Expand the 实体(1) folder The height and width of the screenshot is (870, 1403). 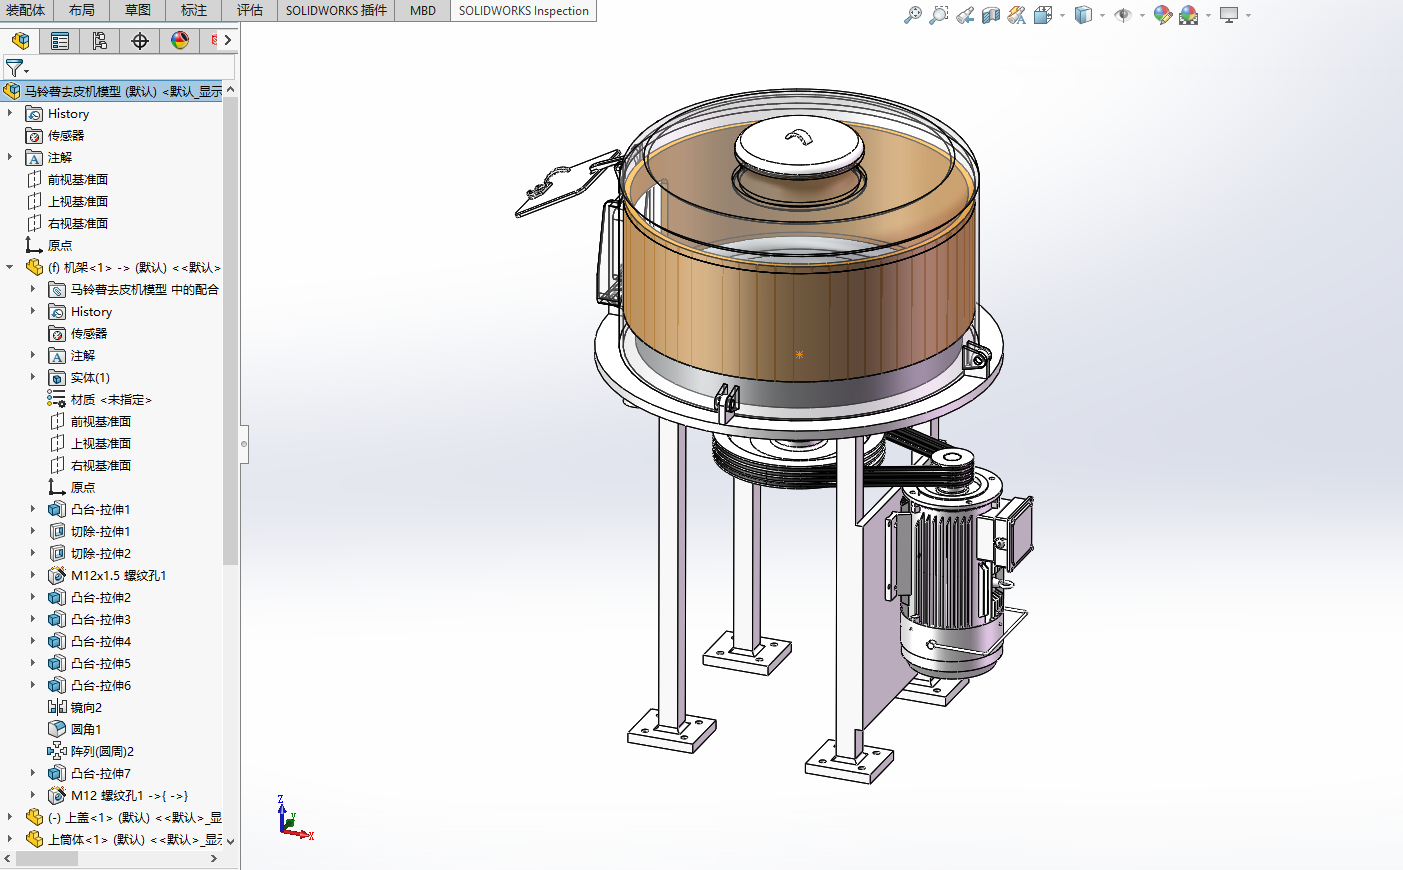click(x=33, y=377)
